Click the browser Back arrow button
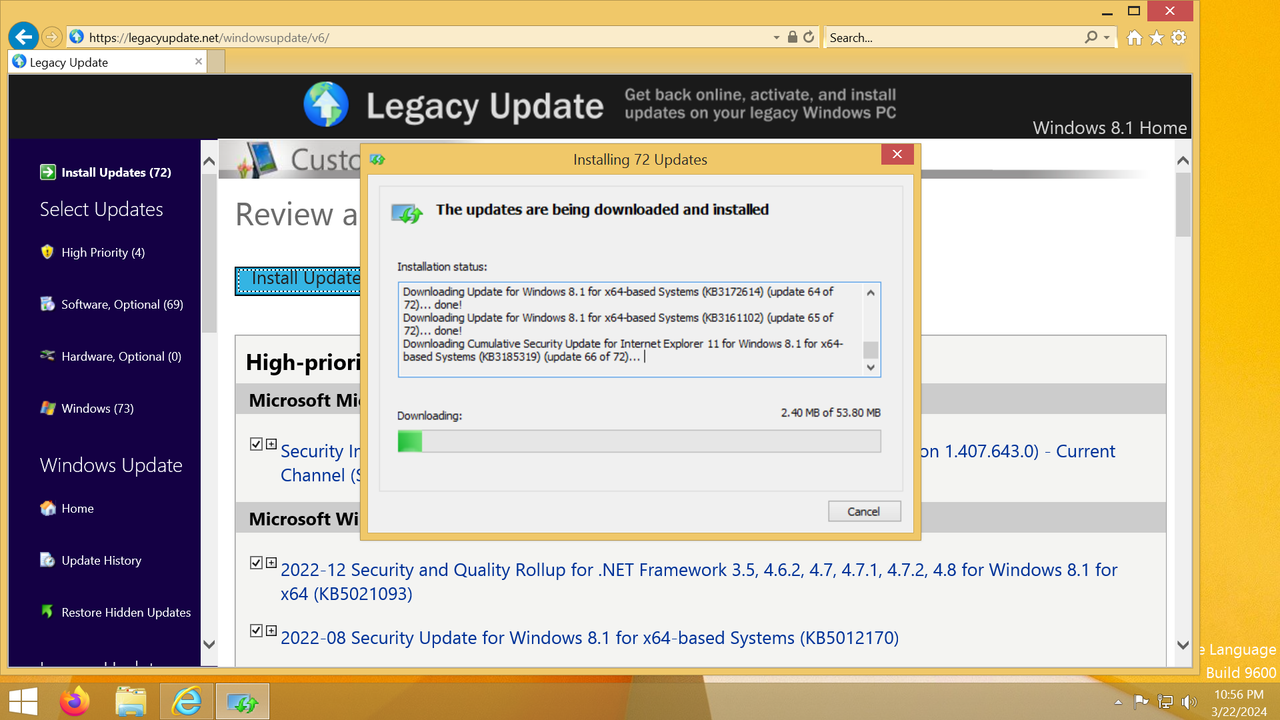 click(x=23, y=37)
